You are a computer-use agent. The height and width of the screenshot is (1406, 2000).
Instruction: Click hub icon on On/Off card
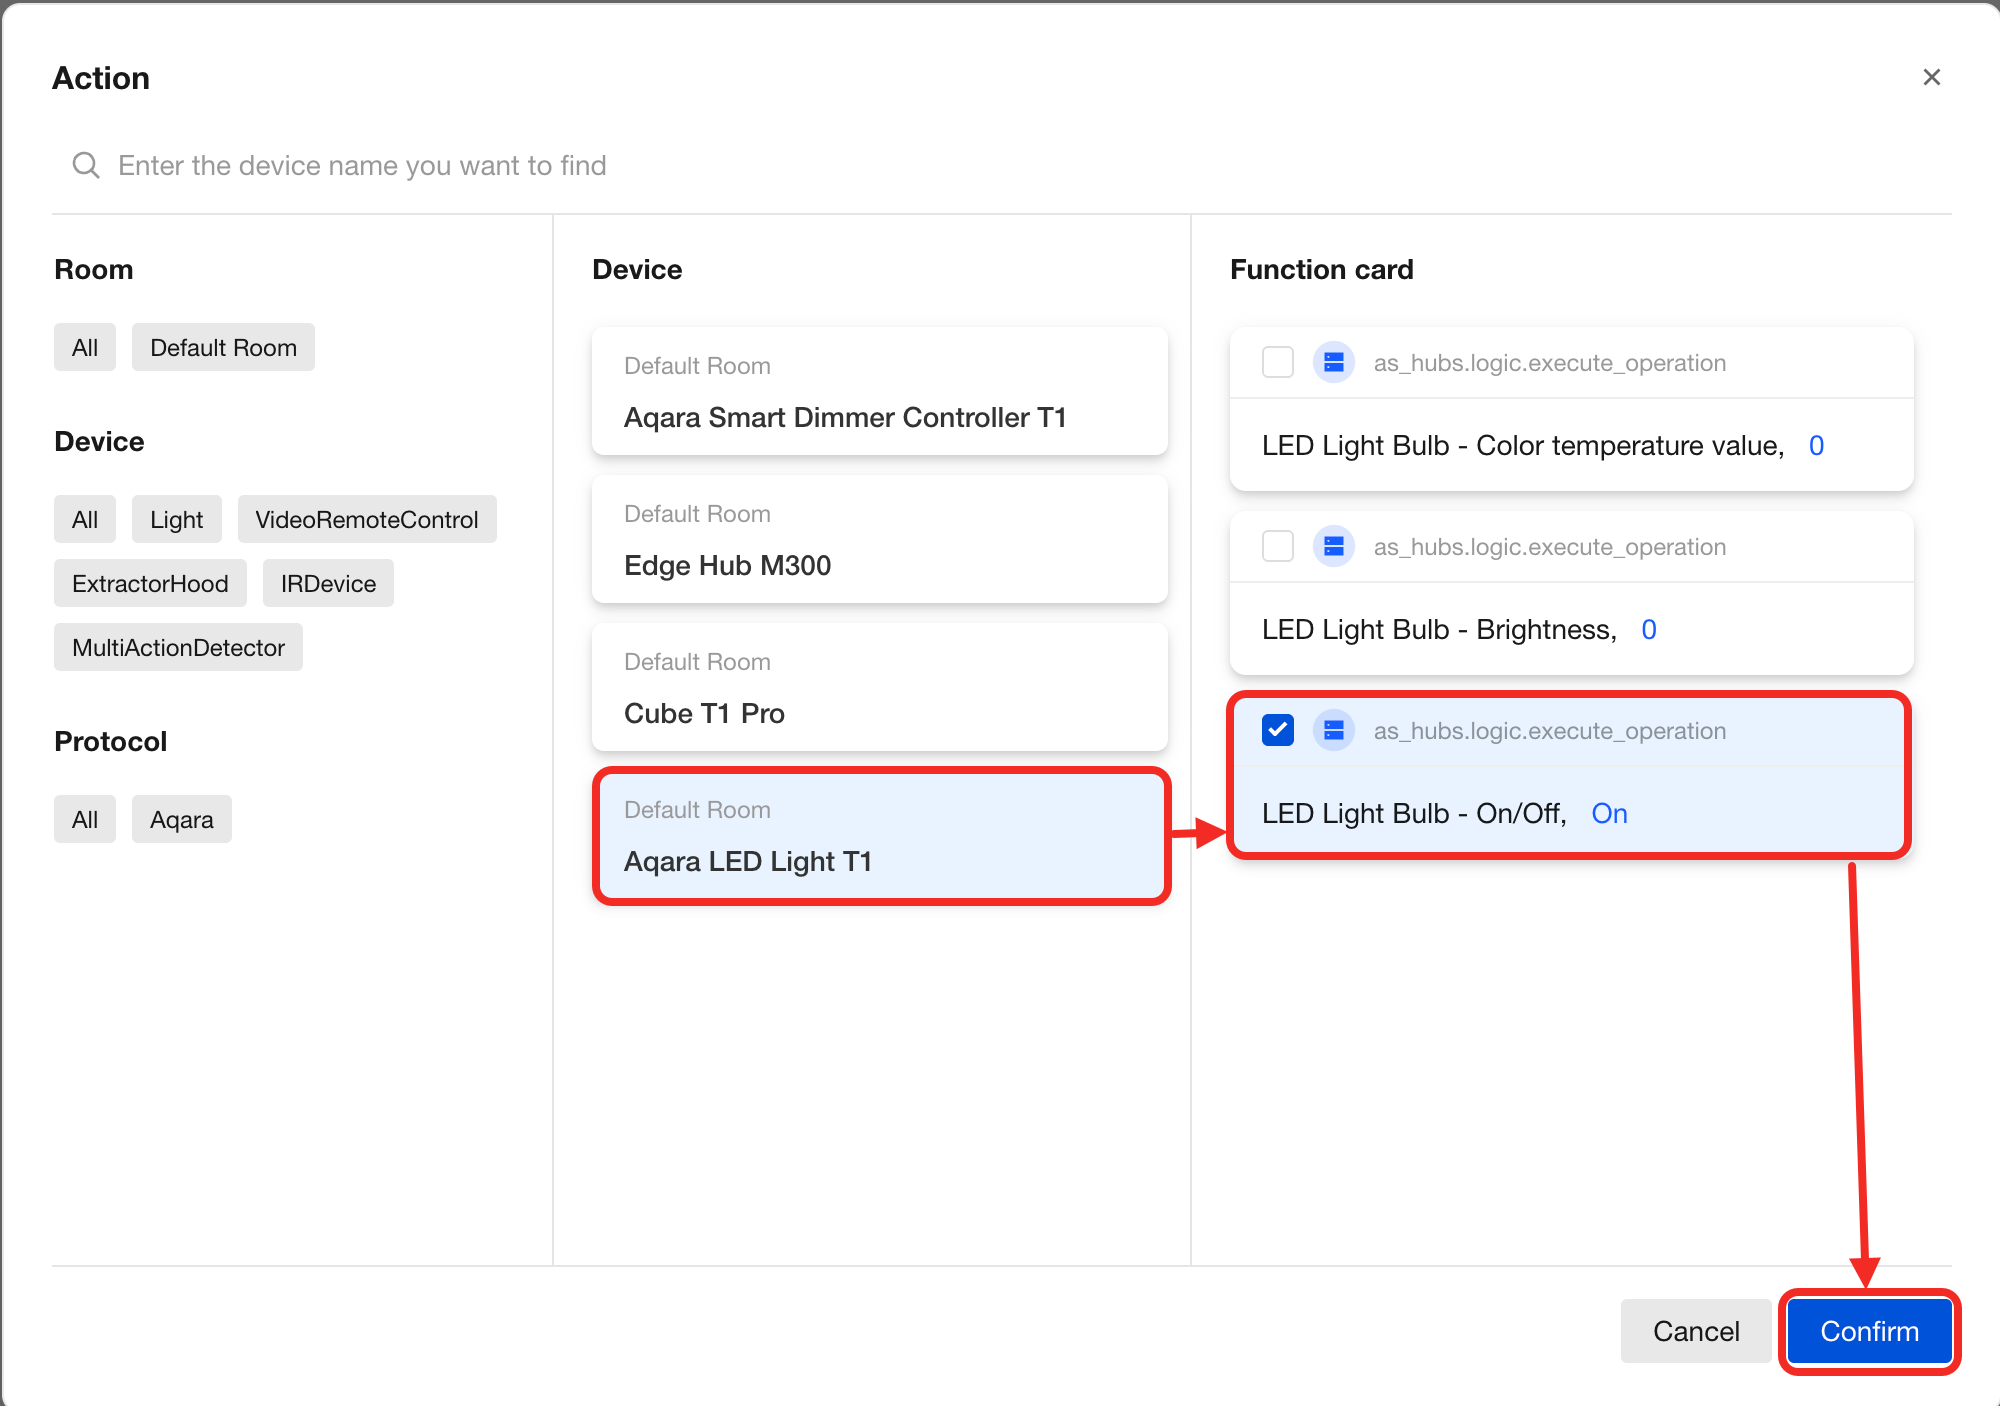pyautogui.click(x=1333, y=731)
